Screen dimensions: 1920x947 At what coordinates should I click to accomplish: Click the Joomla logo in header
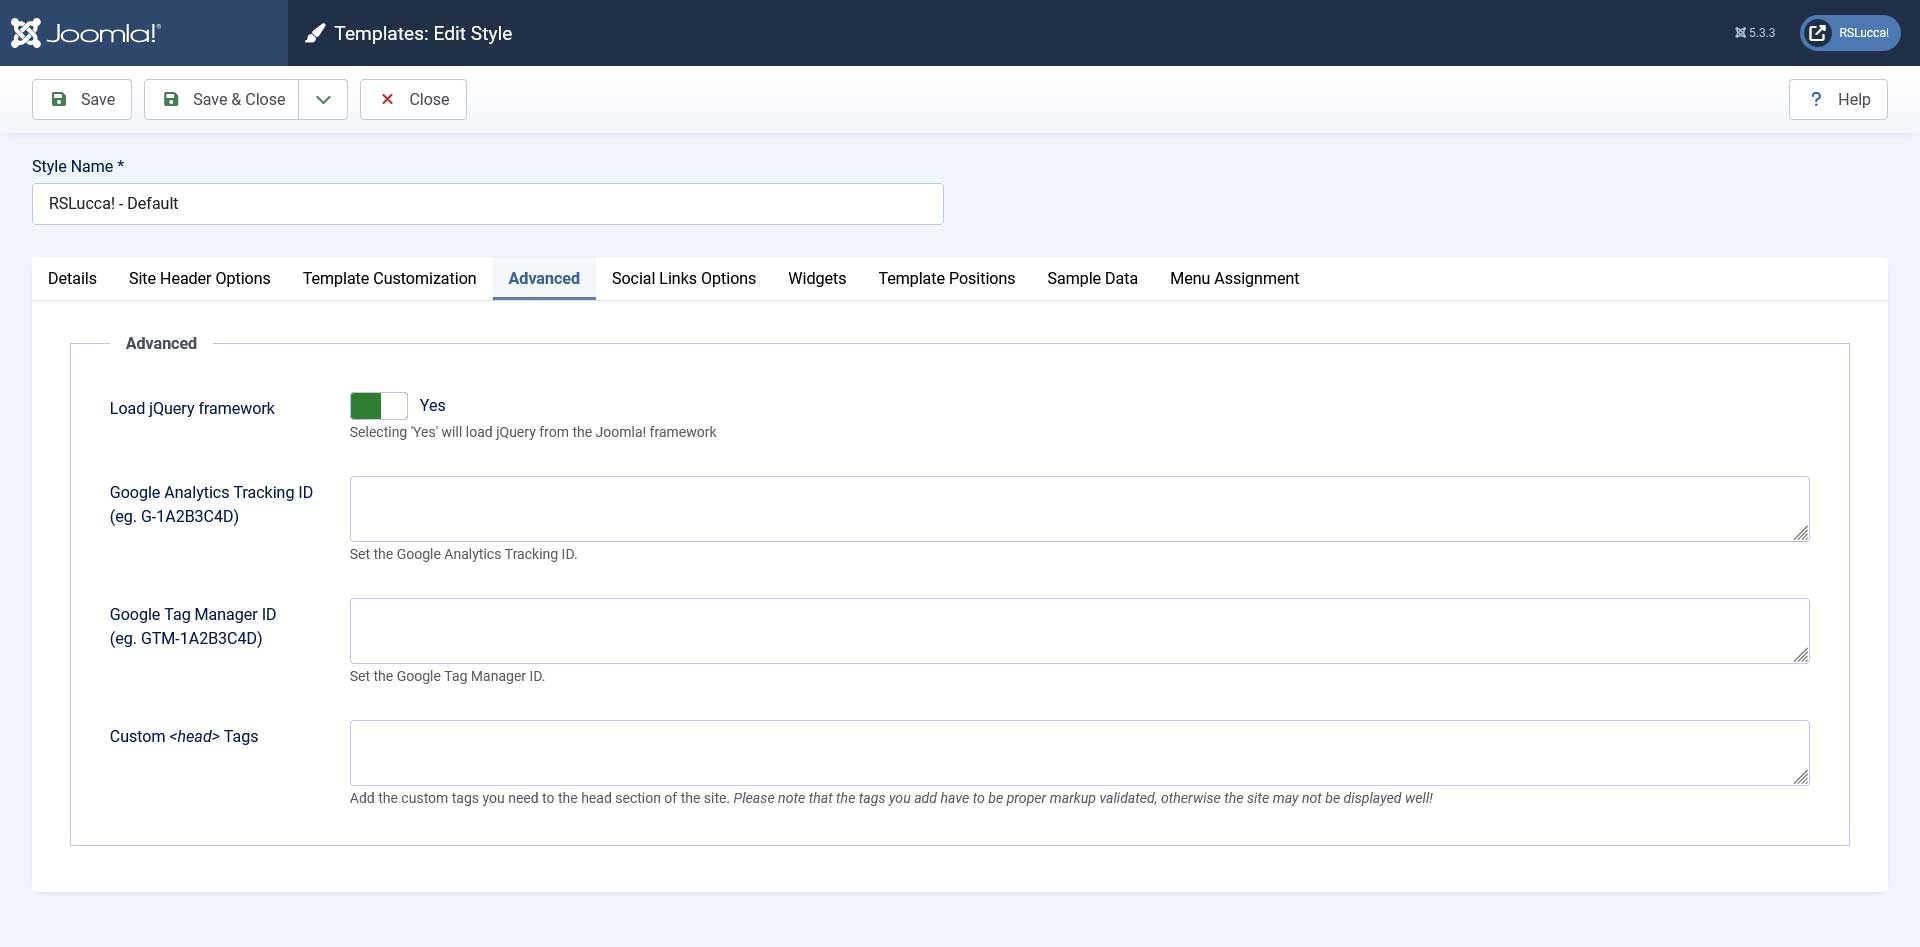(x=86, y=33)
